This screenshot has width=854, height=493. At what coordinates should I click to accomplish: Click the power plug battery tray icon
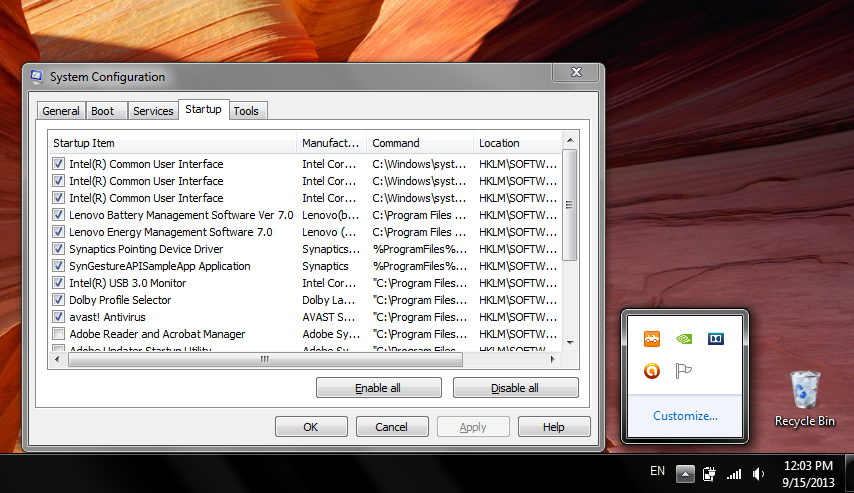tap(709, 474)
